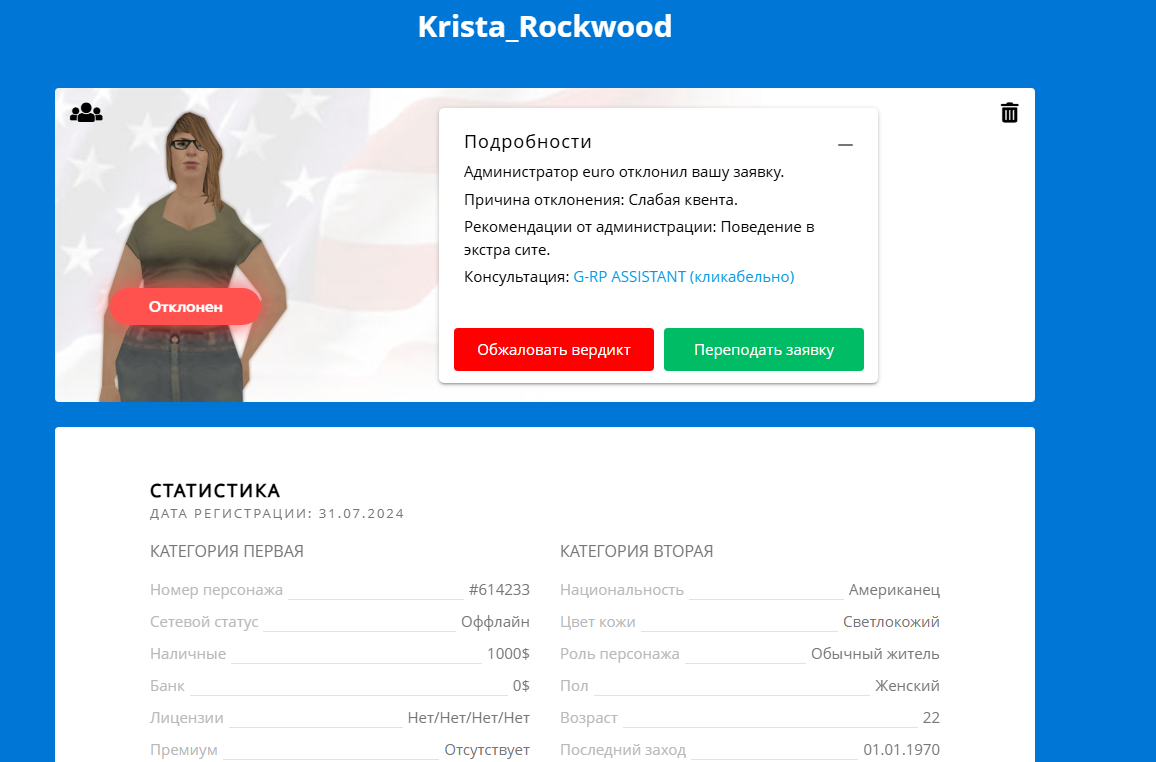Click the character number #614233 value
The image size is (1156, 762).
[498, 590]
